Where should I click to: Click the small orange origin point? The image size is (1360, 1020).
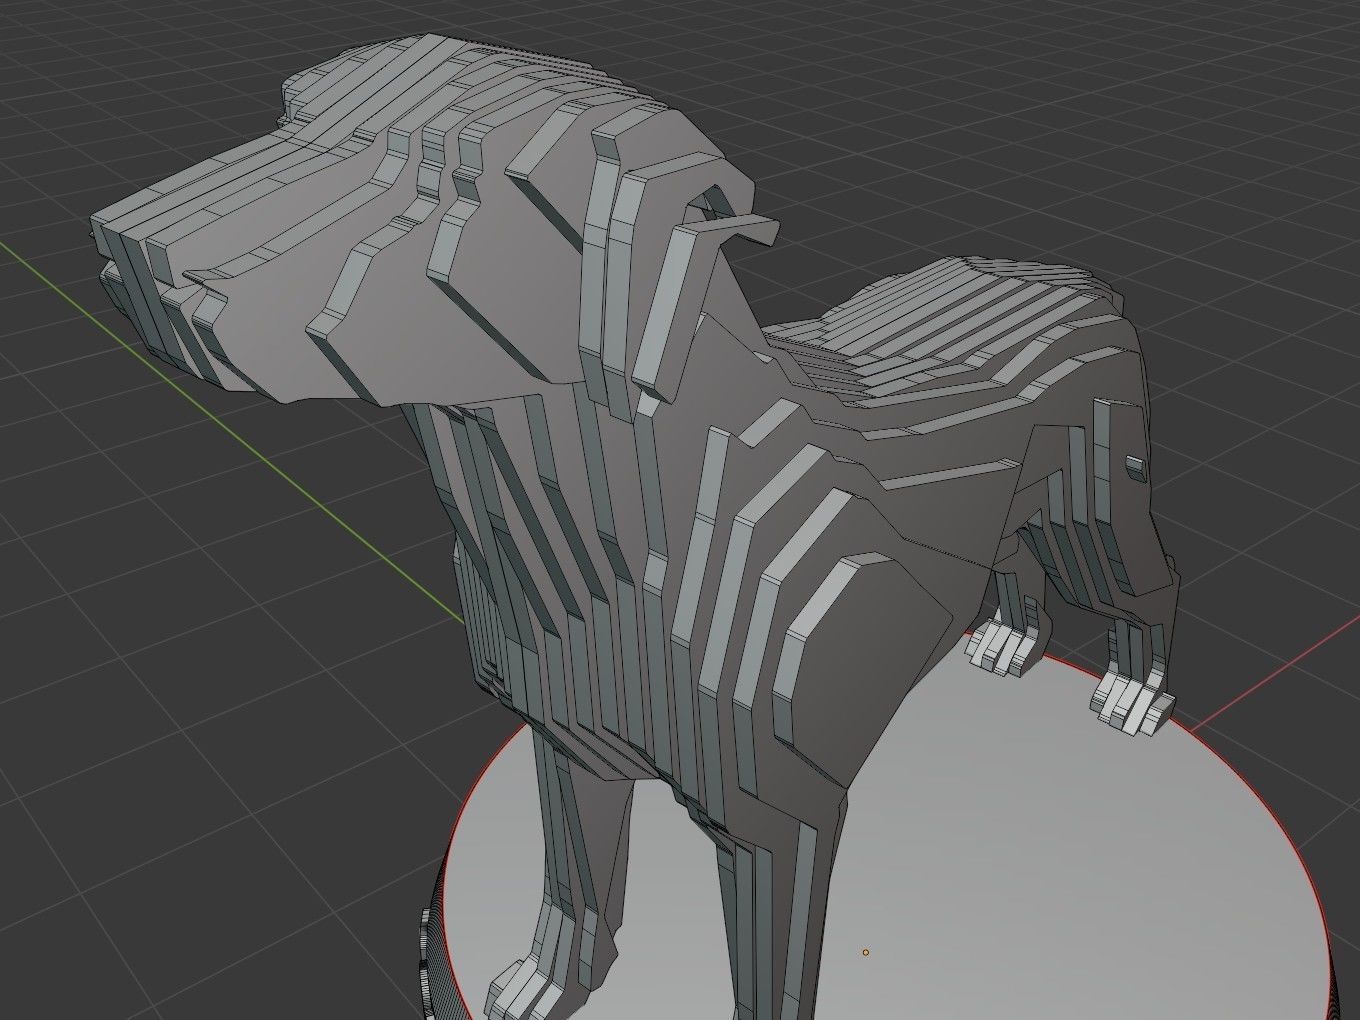866,952
